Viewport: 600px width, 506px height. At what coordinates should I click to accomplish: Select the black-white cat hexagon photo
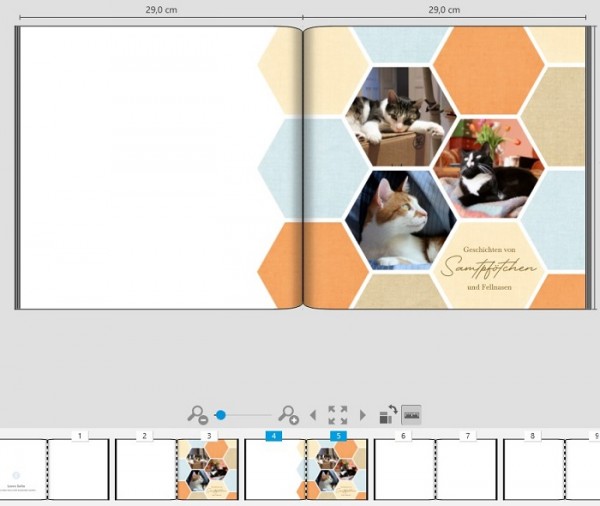489,168
